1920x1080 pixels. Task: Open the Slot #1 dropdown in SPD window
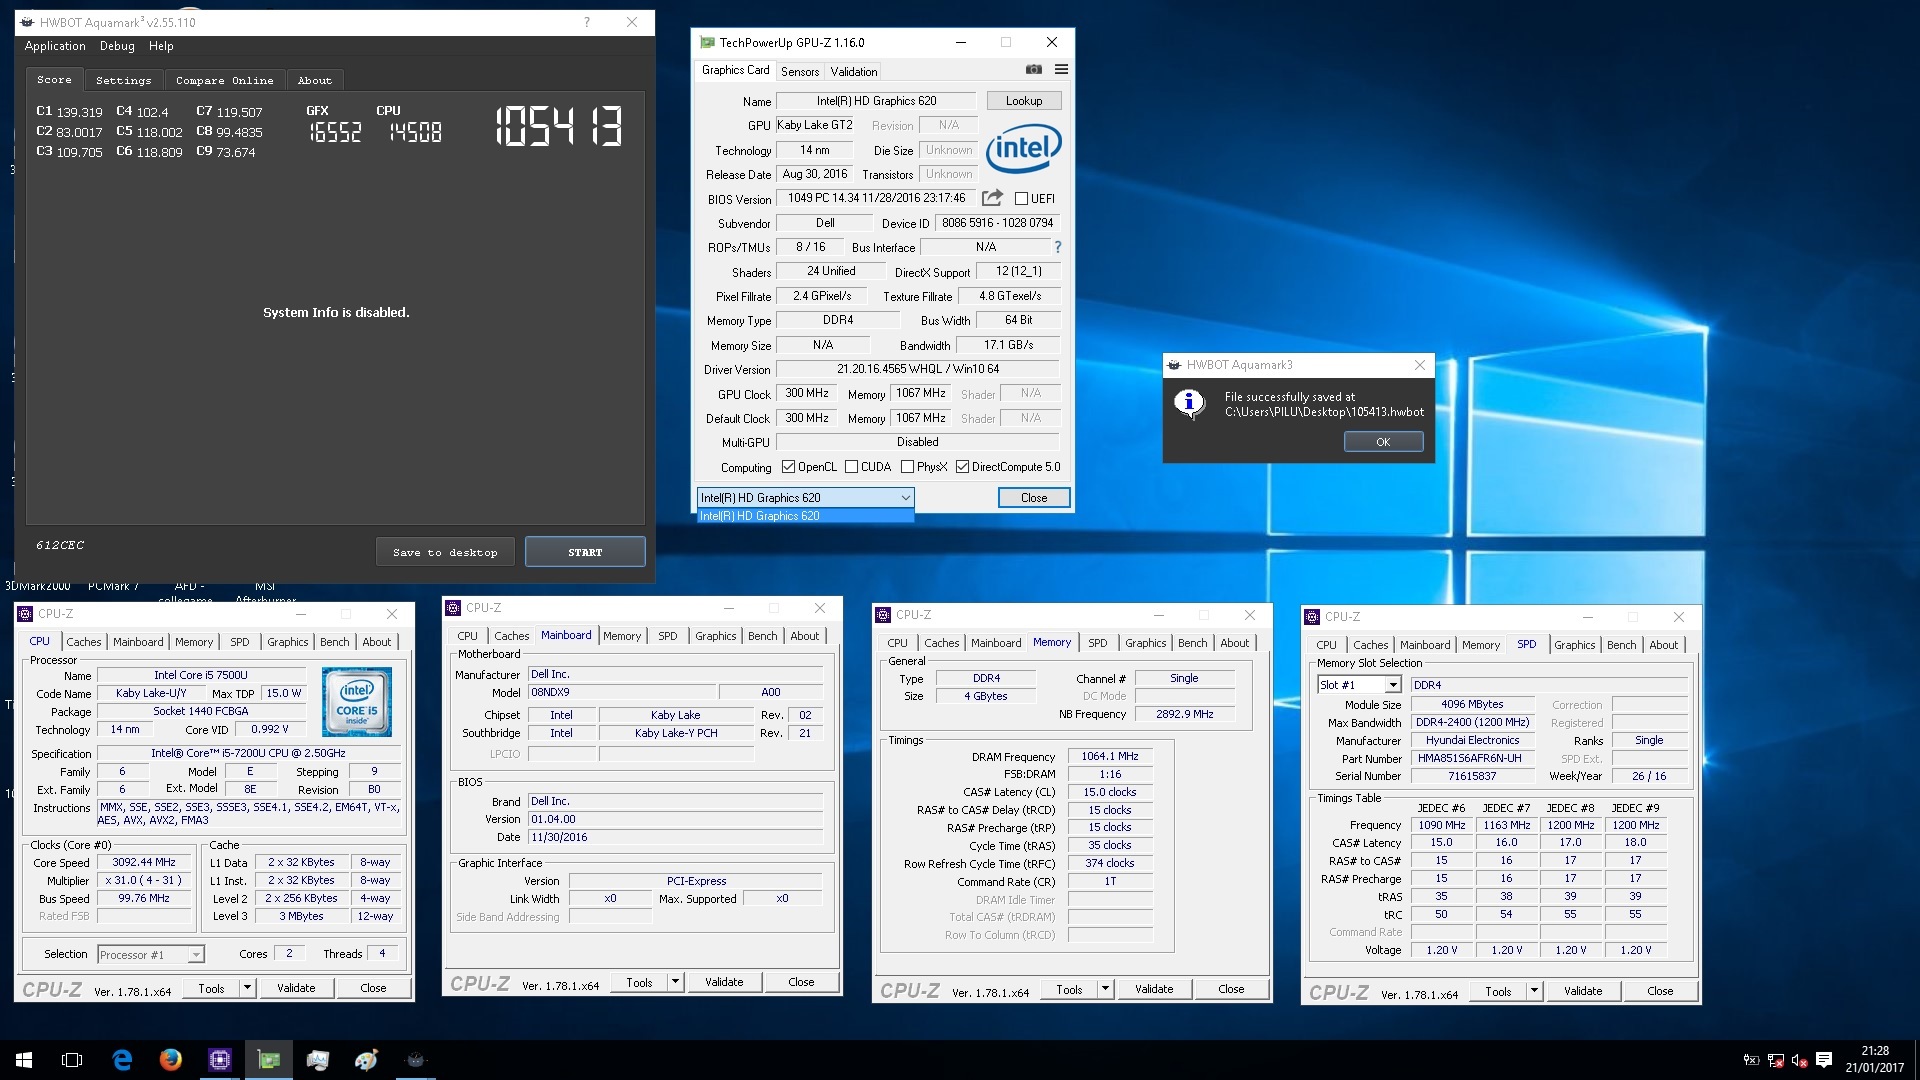[1359, 685]
